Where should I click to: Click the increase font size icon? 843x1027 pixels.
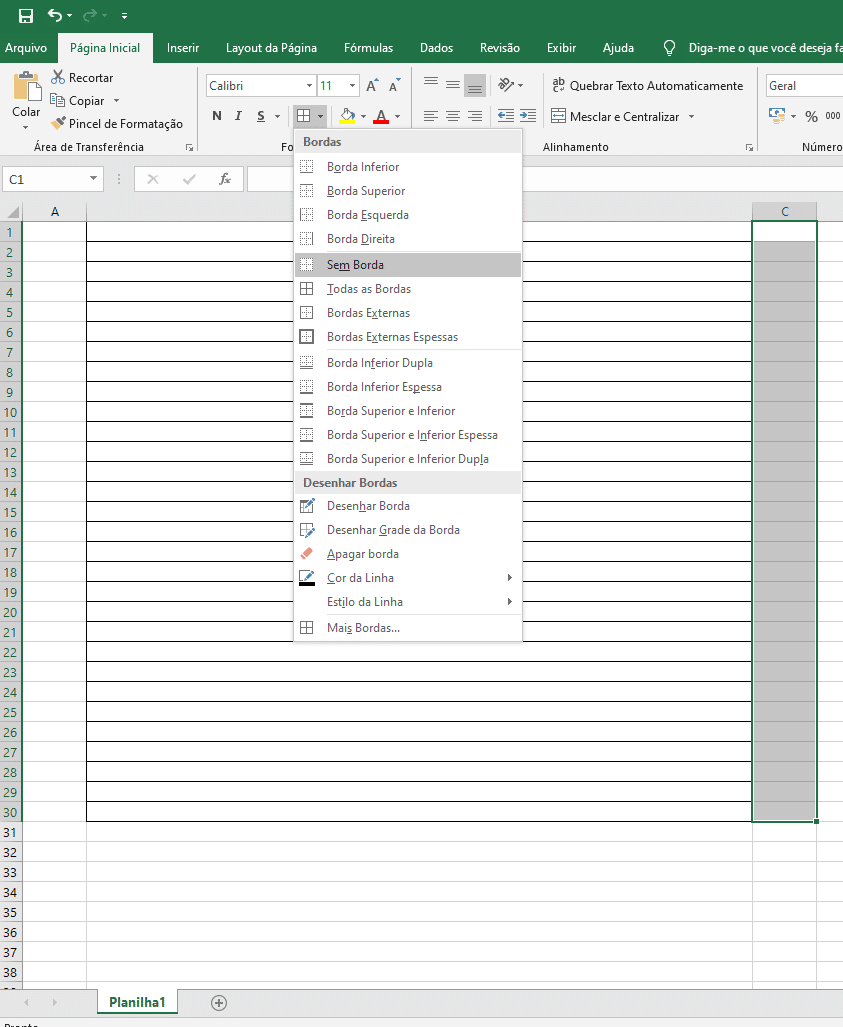click(x=372, y=86)
